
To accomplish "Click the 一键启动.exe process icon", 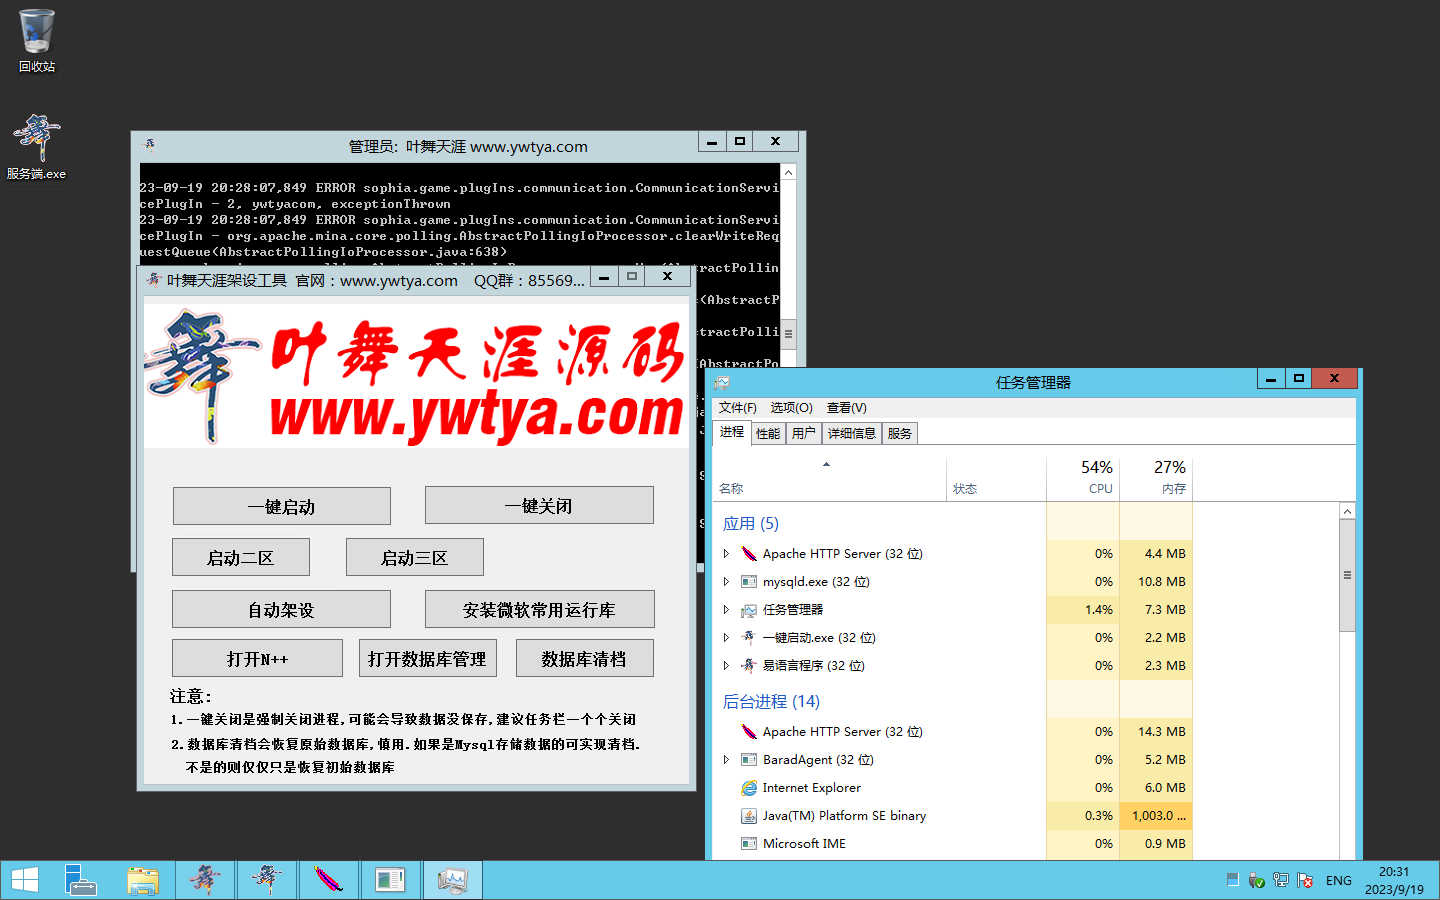I will (749, 637).
